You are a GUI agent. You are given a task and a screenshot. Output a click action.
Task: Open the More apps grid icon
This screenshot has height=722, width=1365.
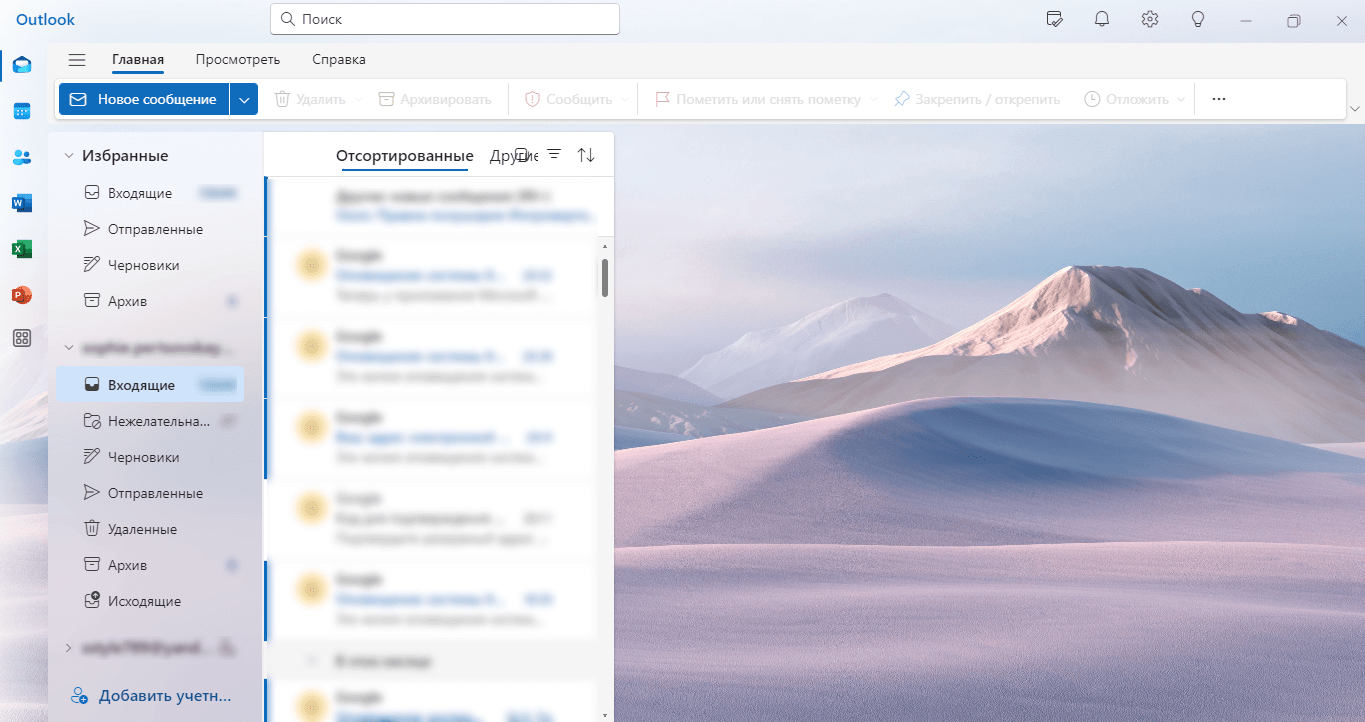point(22,338)
